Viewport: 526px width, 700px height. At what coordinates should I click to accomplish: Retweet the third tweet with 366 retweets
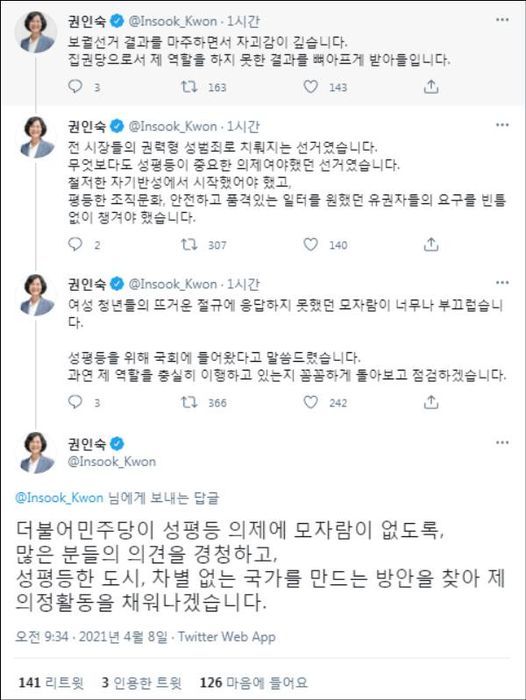(188, 402)
